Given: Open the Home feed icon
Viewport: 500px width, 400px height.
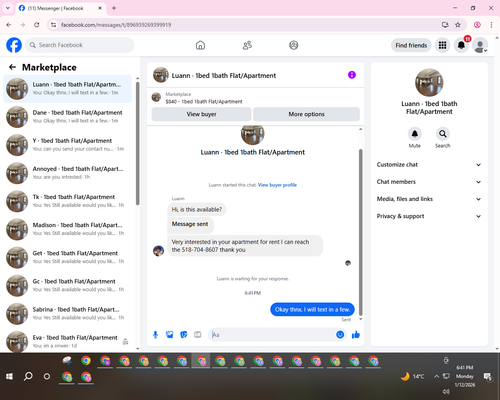Looking at the screenshot, I should tap(200, 45).
